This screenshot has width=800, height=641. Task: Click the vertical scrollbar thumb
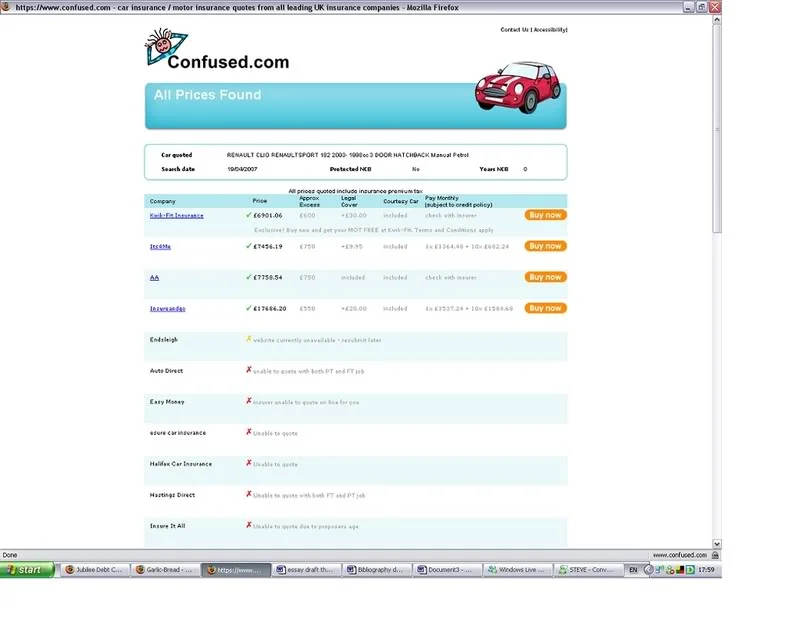pos(717,129)
